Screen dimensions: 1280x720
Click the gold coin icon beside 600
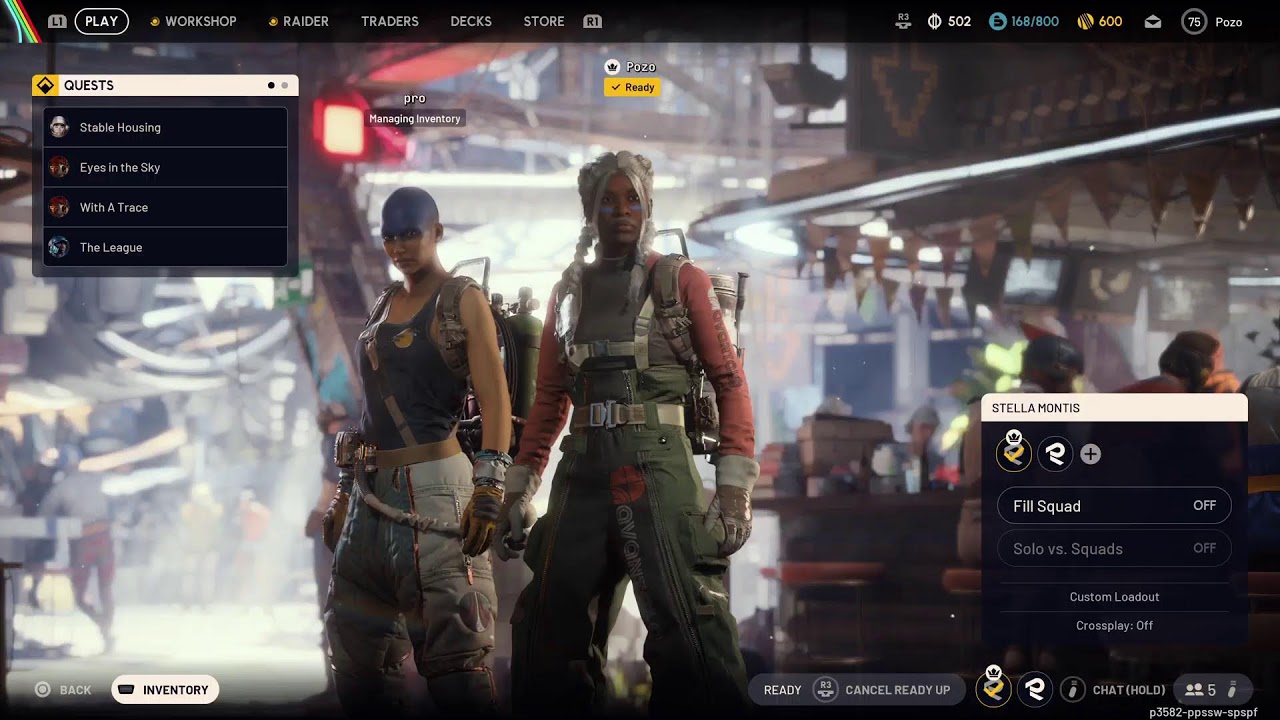click(1085, 21)
